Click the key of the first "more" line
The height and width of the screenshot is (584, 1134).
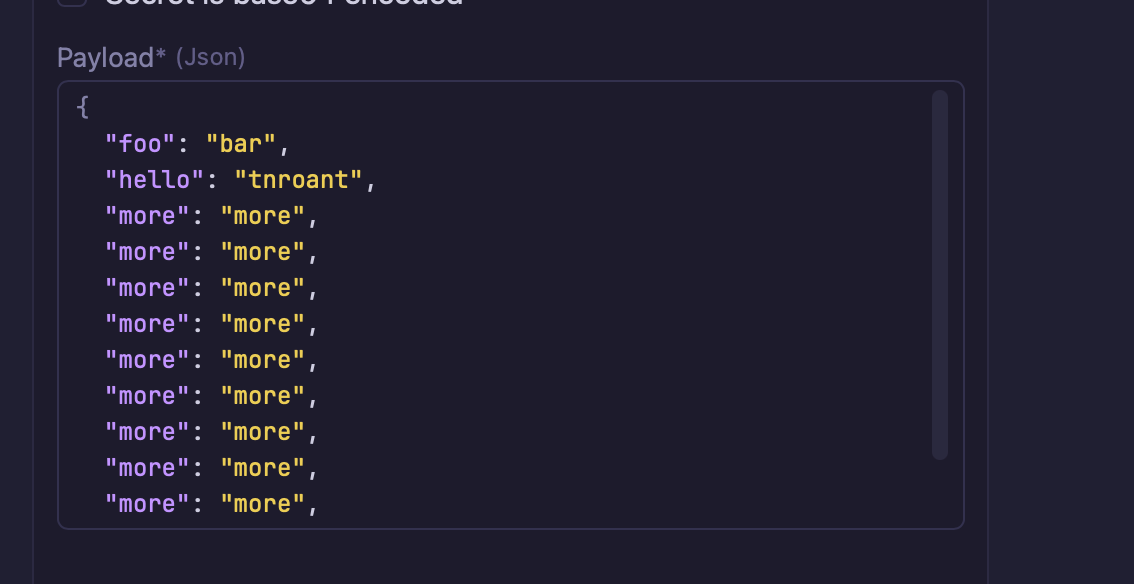147,216
